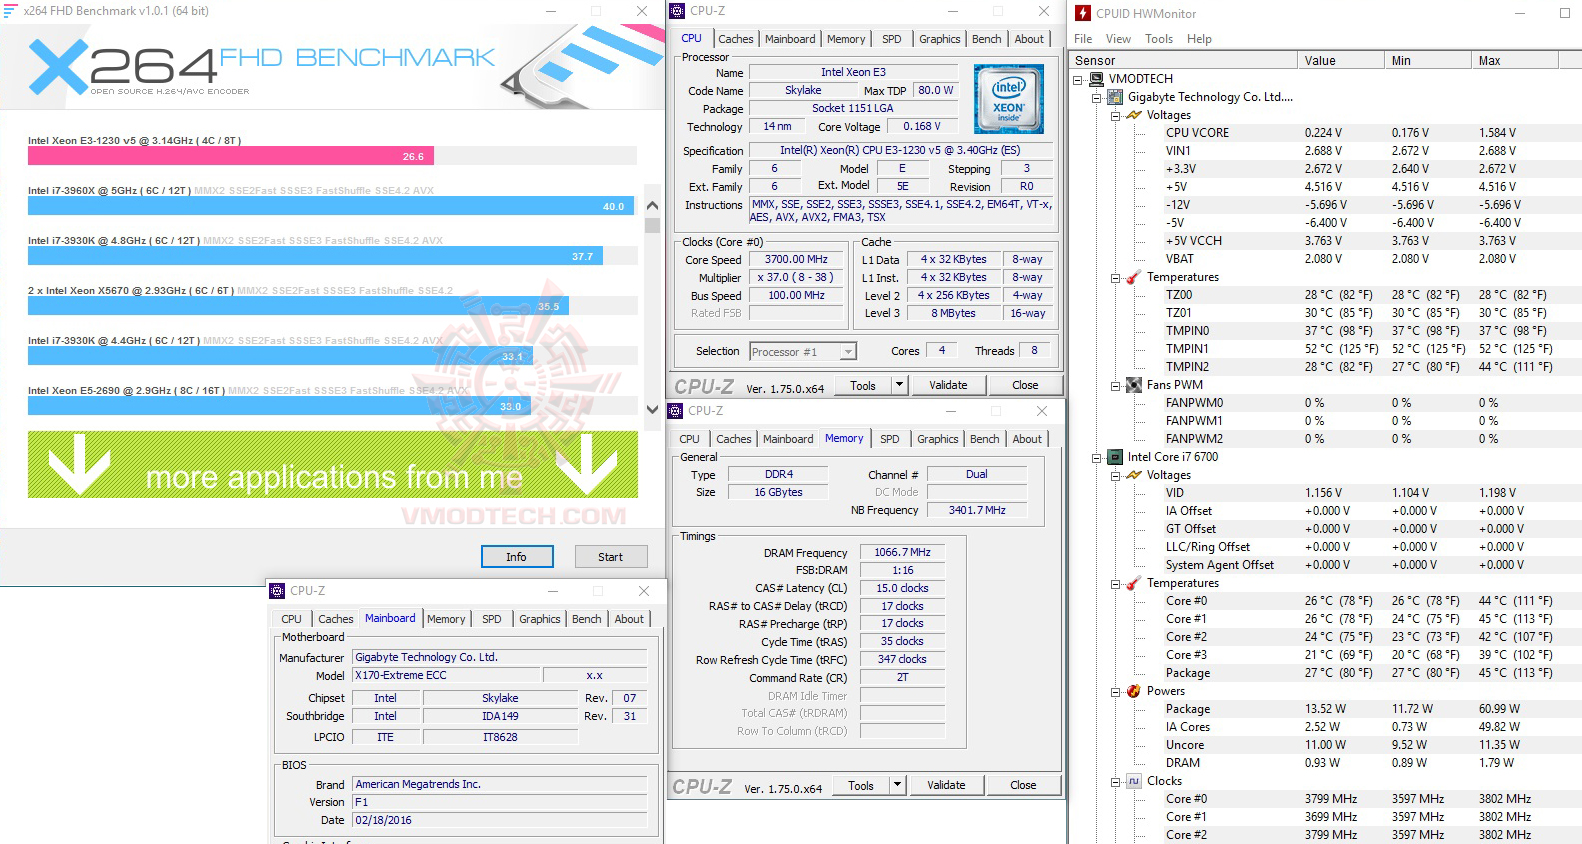Open the arrow beside Tools in the CPU-Z Processor window

coord(899,385)
